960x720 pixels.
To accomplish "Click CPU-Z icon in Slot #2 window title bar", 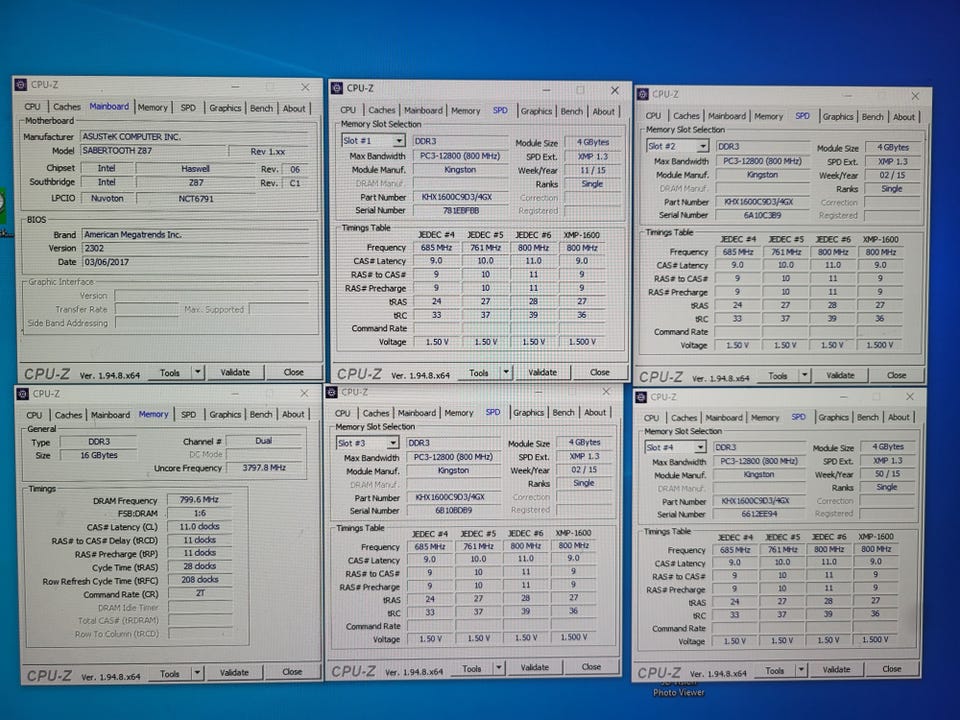I will pos(642,94).
